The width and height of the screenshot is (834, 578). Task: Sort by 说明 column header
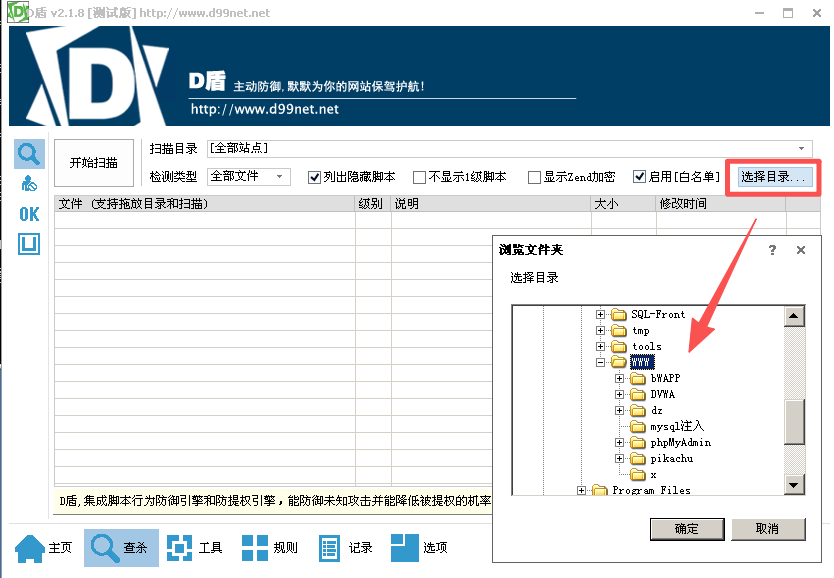click(491, 204)
